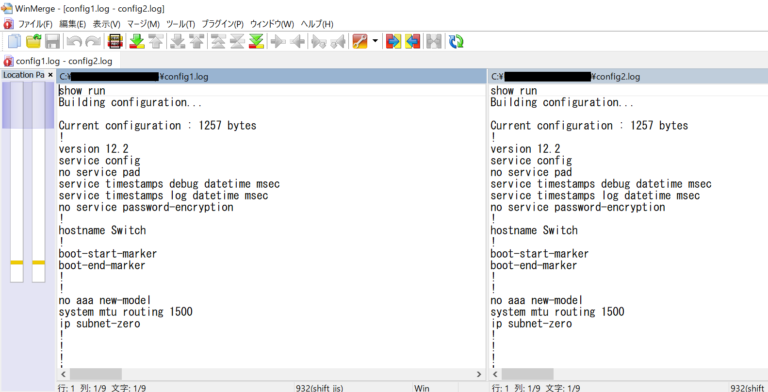Click the Copy Right arrow icon
Screen dimensions: 768x392
278,42
